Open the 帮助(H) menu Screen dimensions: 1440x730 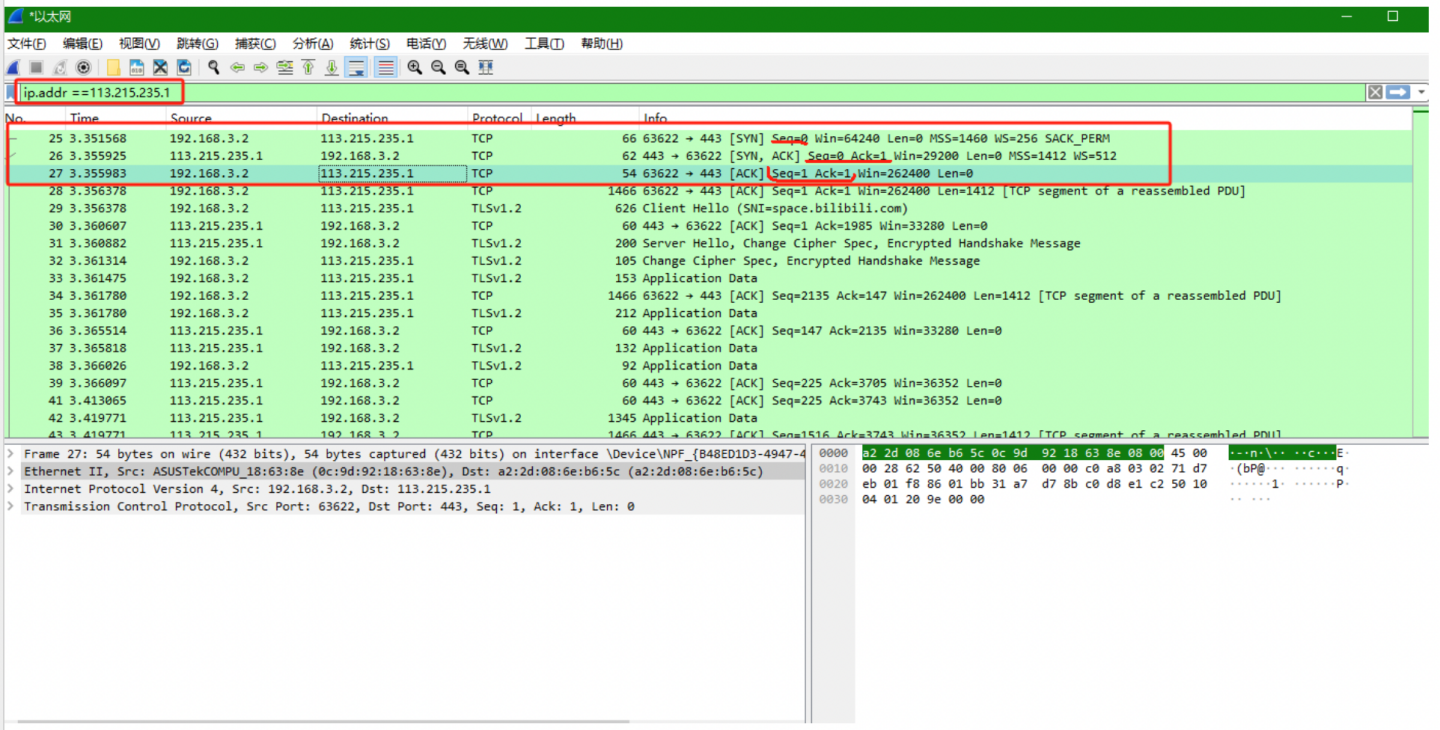click(602, 44)
